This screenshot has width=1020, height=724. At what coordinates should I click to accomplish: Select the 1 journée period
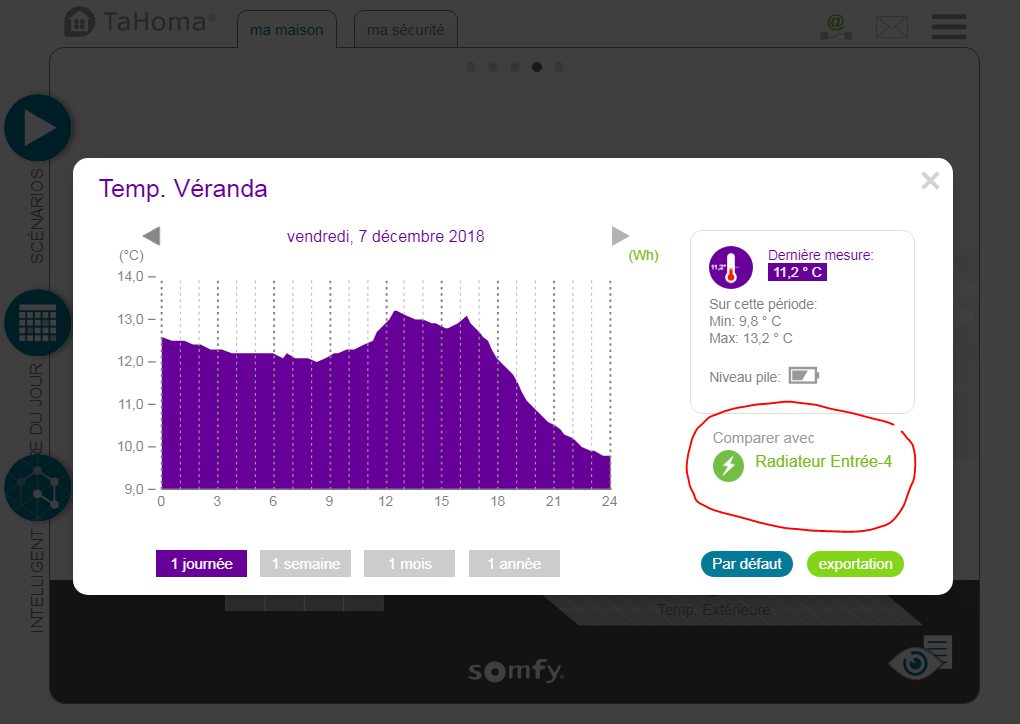[201, 564]
